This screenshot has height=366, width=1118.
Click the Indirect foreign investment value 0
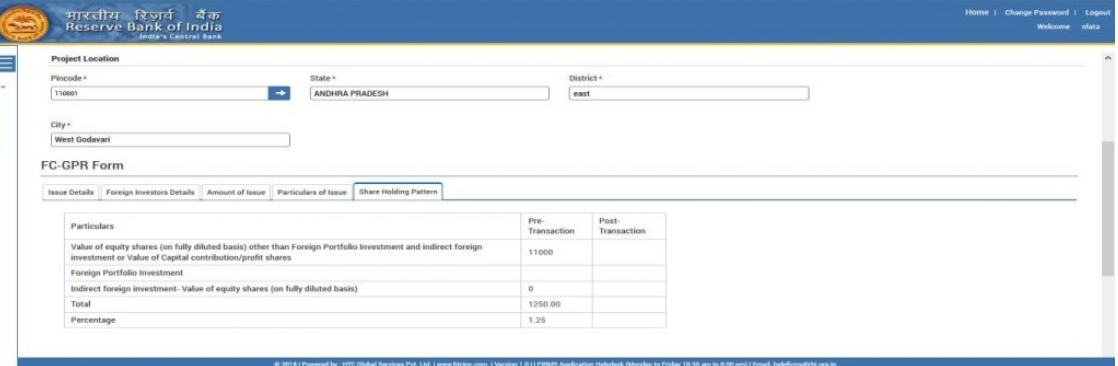click(530, 289)
